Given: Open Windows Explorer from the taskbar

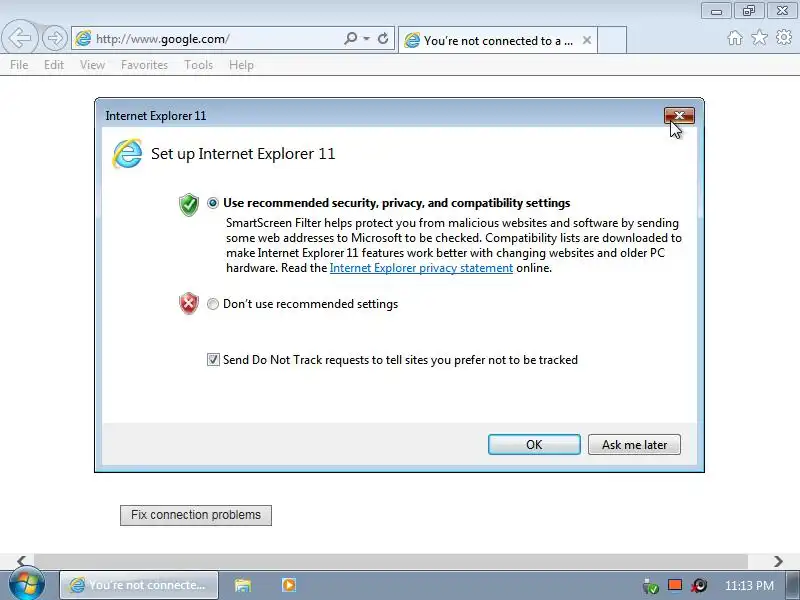Looking at the screenshot, I should (x=243, y=585).
